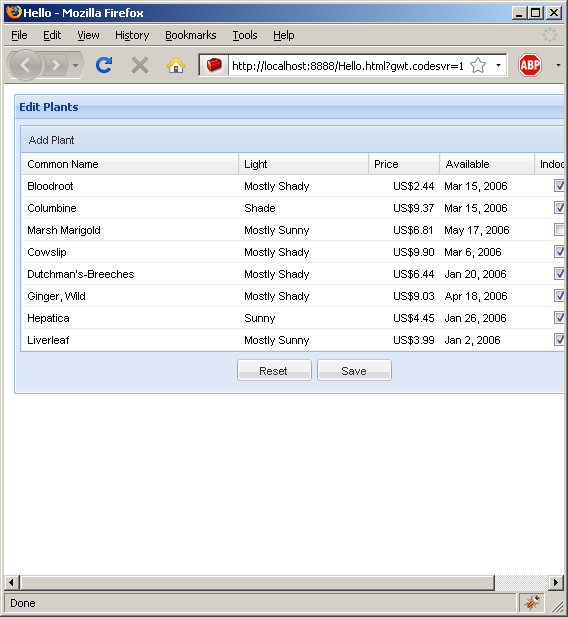568x617 pixels.
Task: Click the horizontal scrollbar left arrow
Action: coord(11,582)
